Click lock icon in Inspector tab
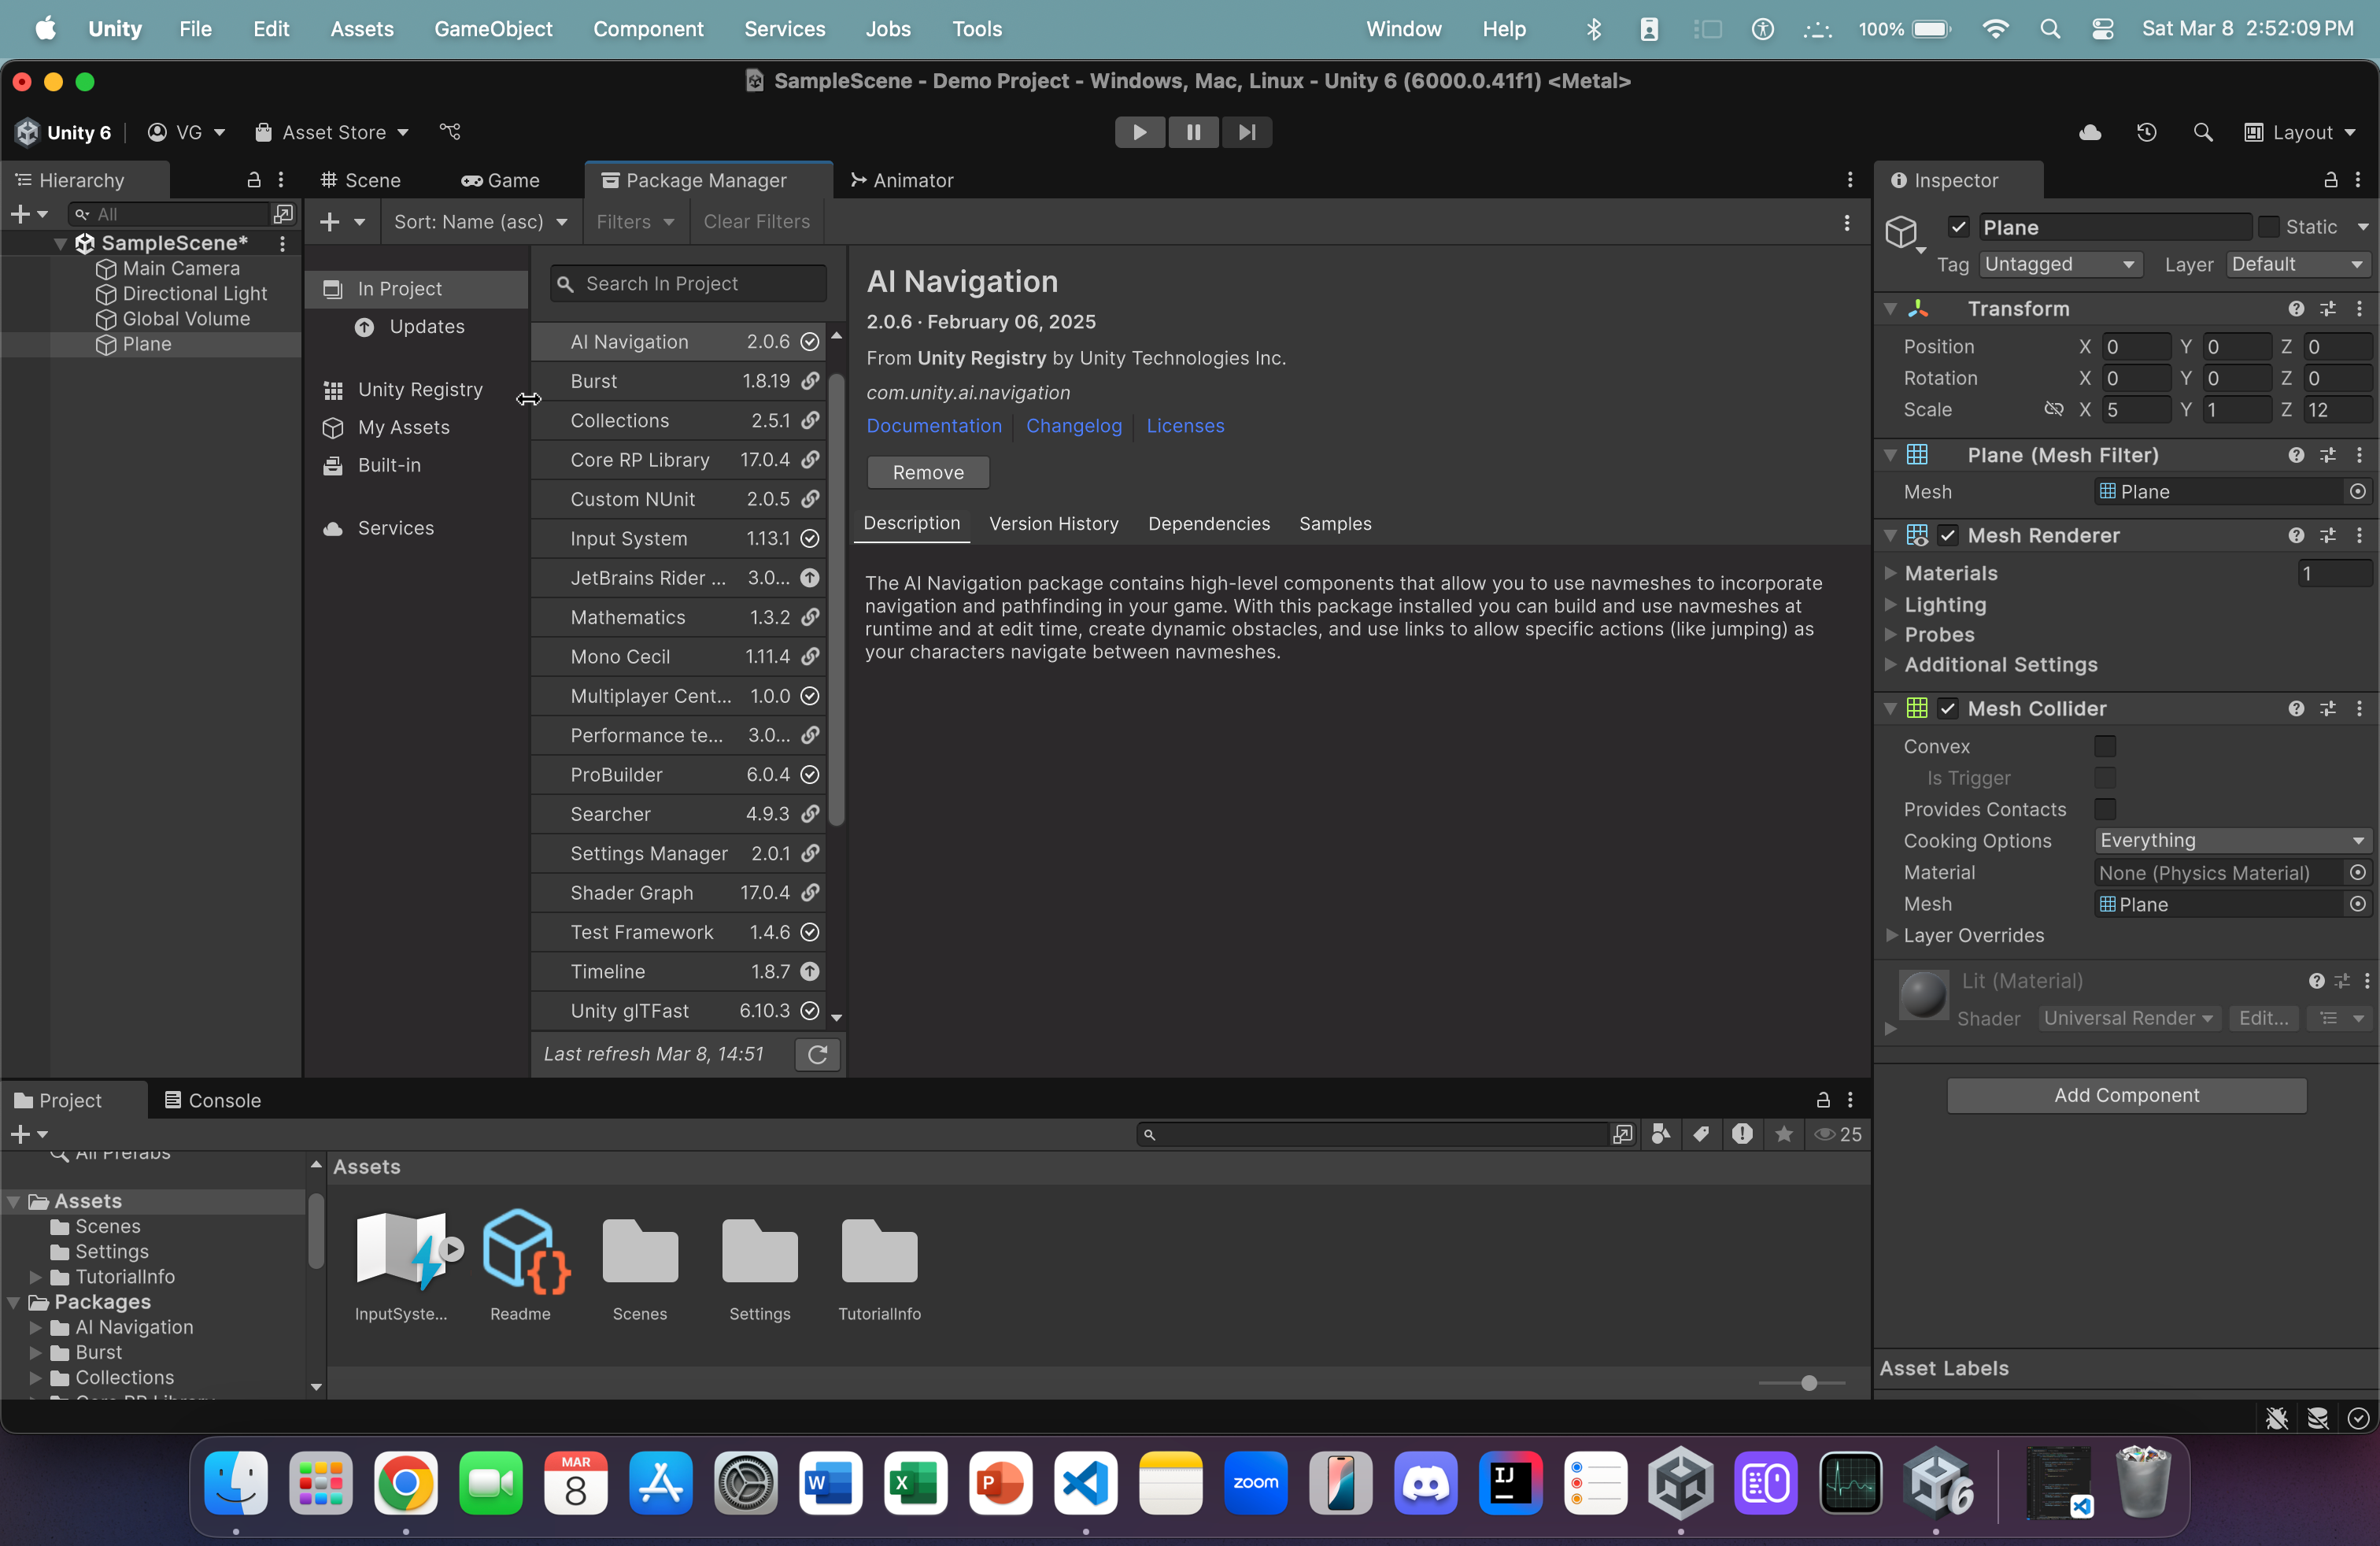The height and width of the screenshot is (1546, 2380). (x=2330, y=180)
